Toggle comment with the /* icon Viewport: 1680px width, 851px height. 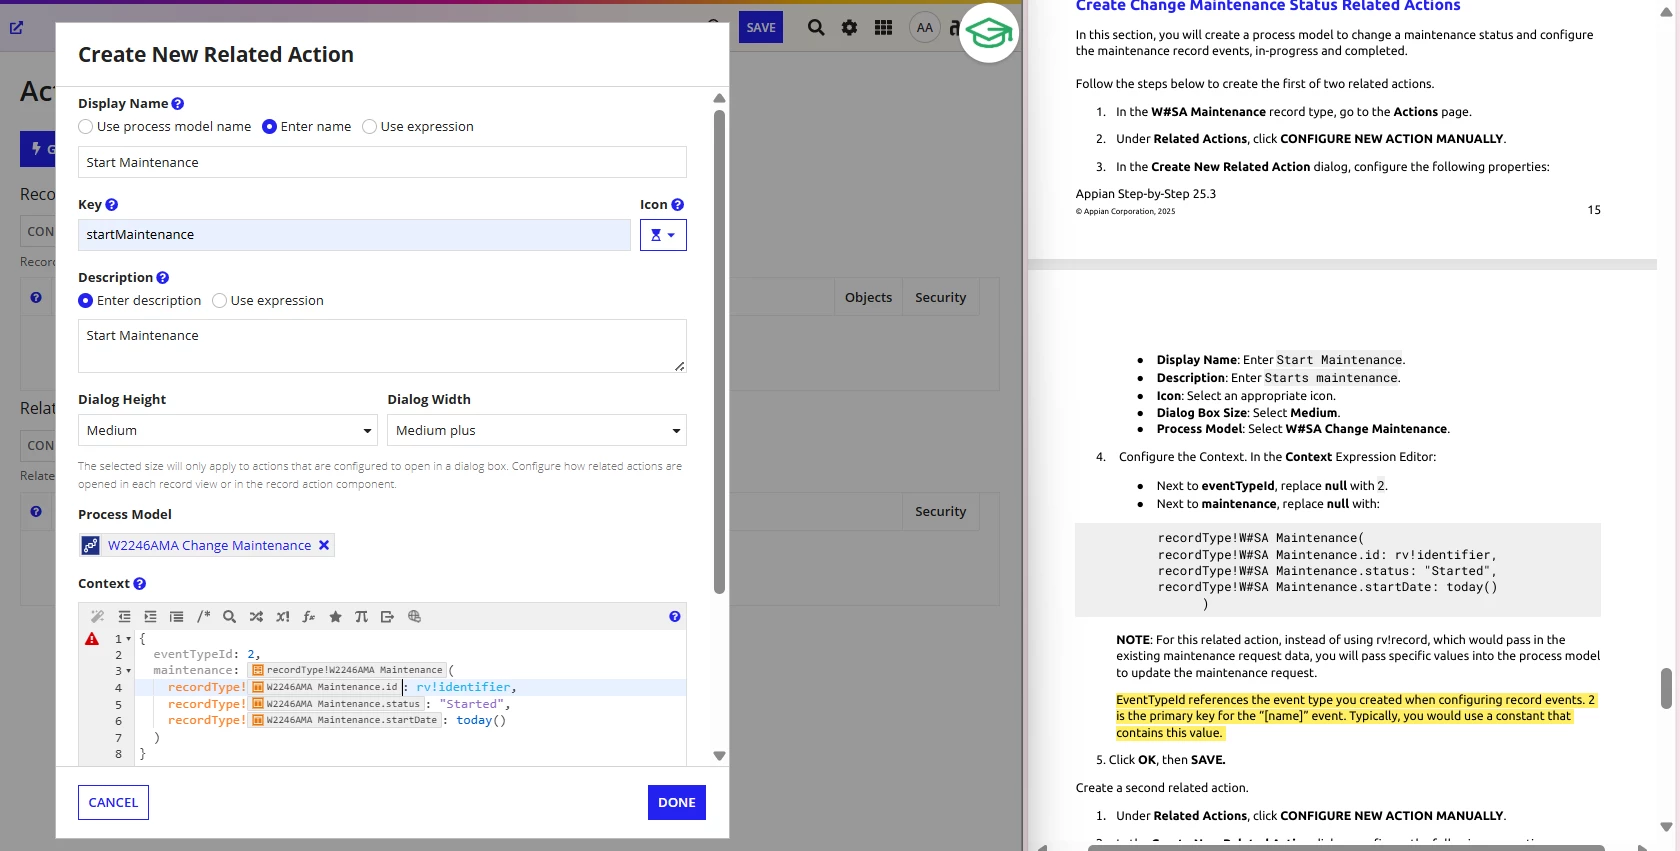203,617
